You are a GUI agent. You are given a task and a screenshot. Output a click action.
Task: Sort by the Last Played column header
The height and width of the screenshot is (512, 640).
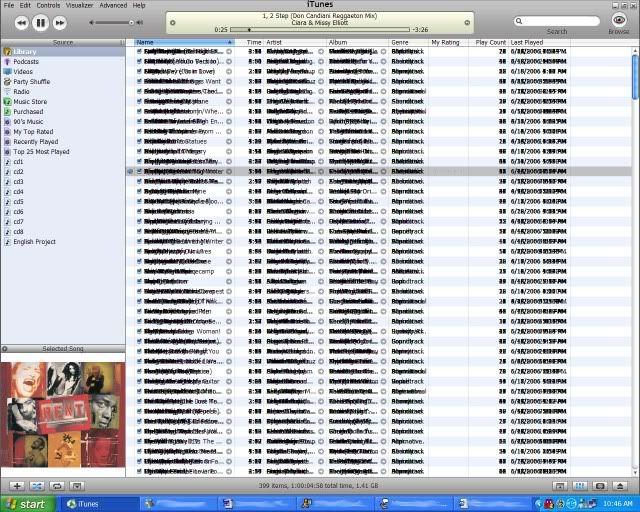(540, 42)
